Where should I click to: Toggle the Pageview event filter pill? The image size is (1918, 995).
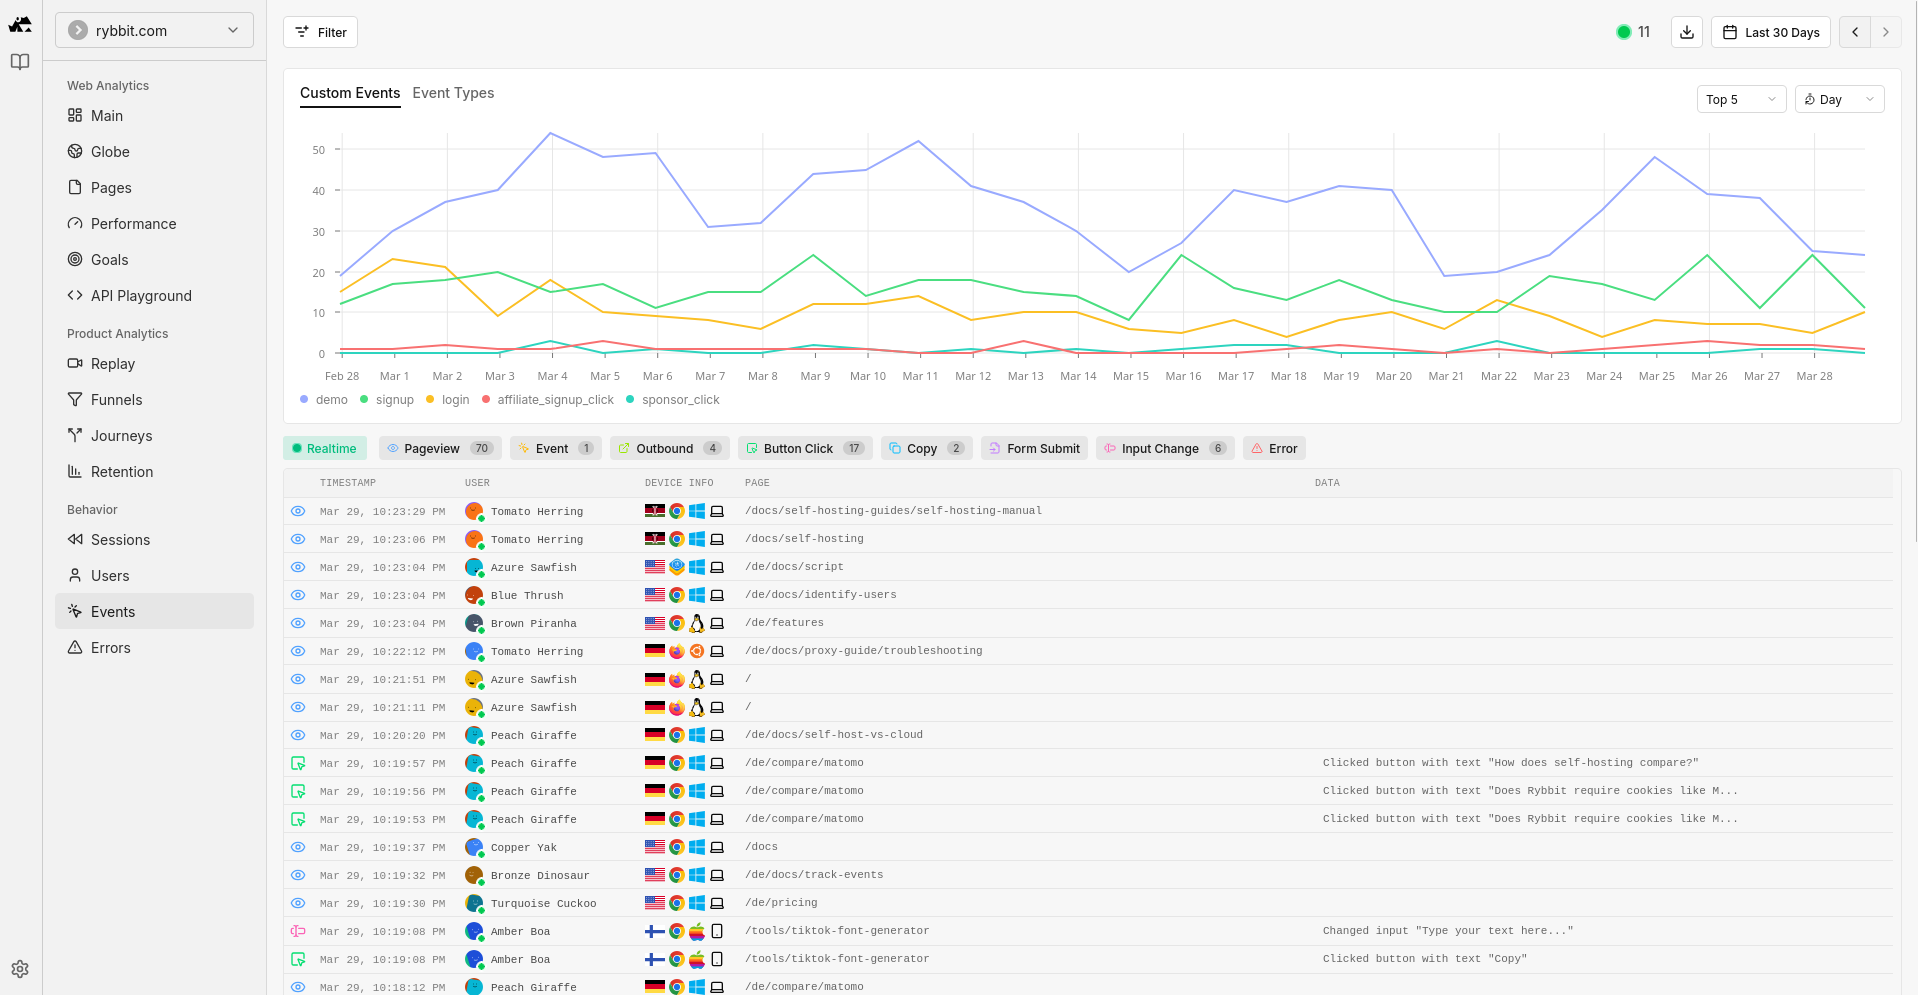(440, 448)
